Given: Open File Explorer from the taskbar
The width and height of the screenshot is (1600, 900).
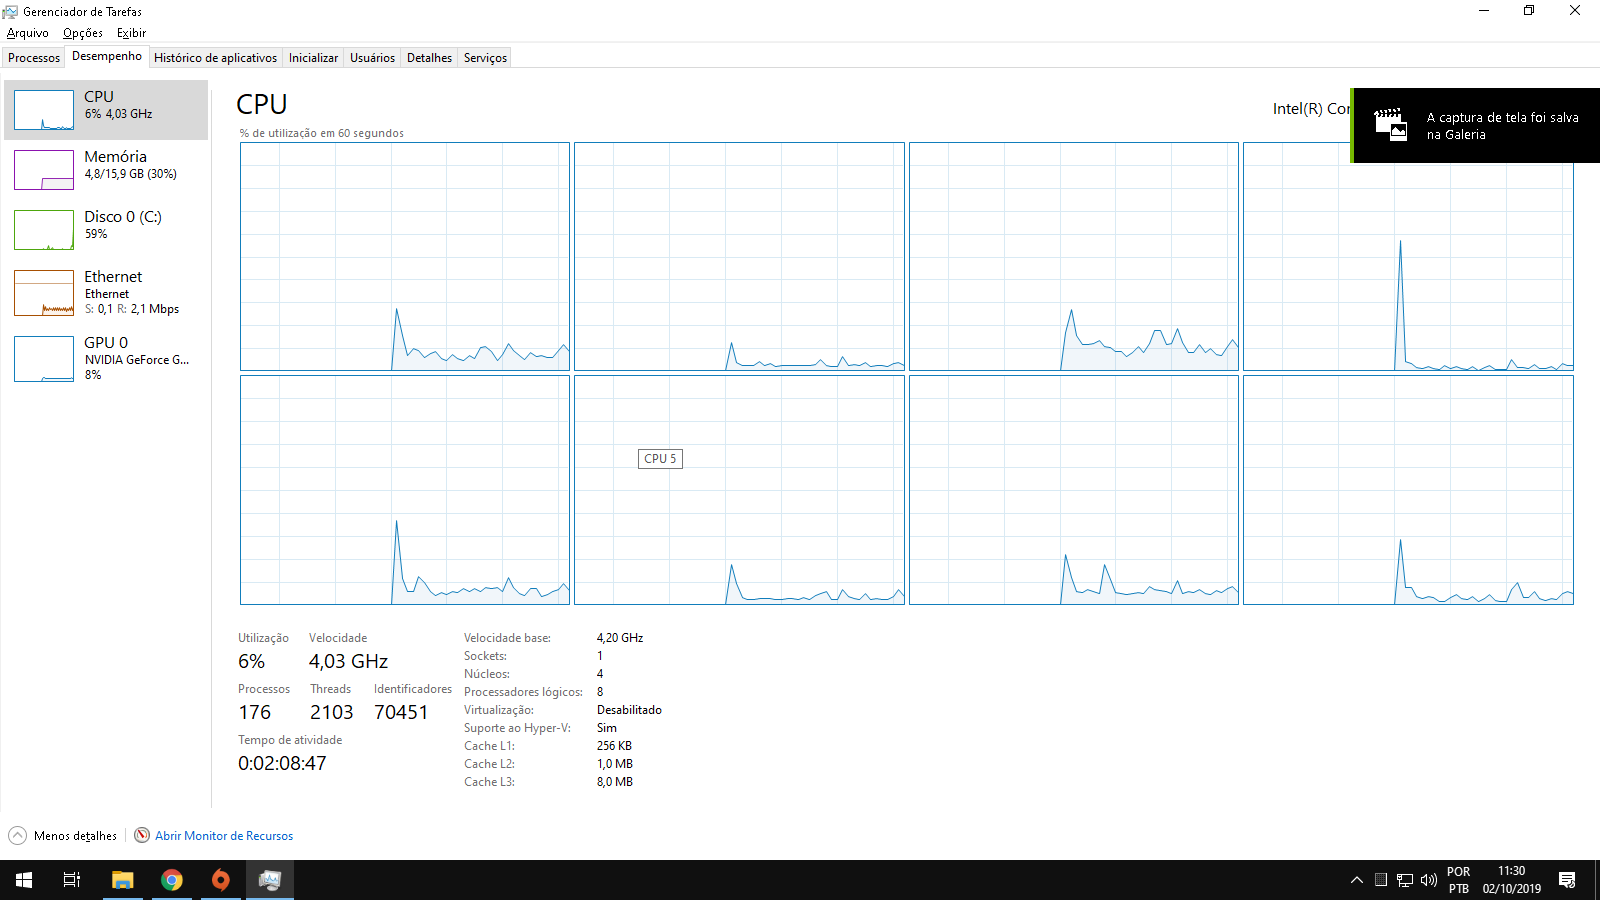Looking at the screenshot, I should click(x=122, y=880).
